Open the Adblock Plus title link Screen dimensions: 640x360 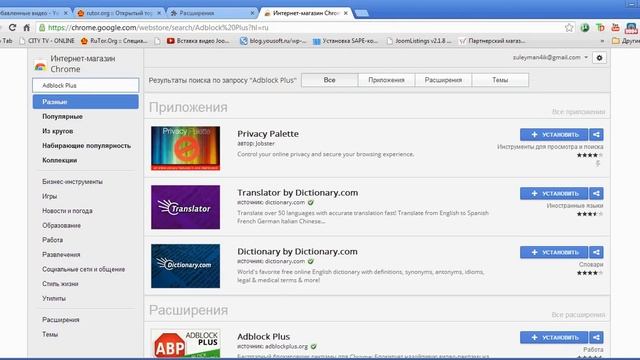tap(263, 336)
